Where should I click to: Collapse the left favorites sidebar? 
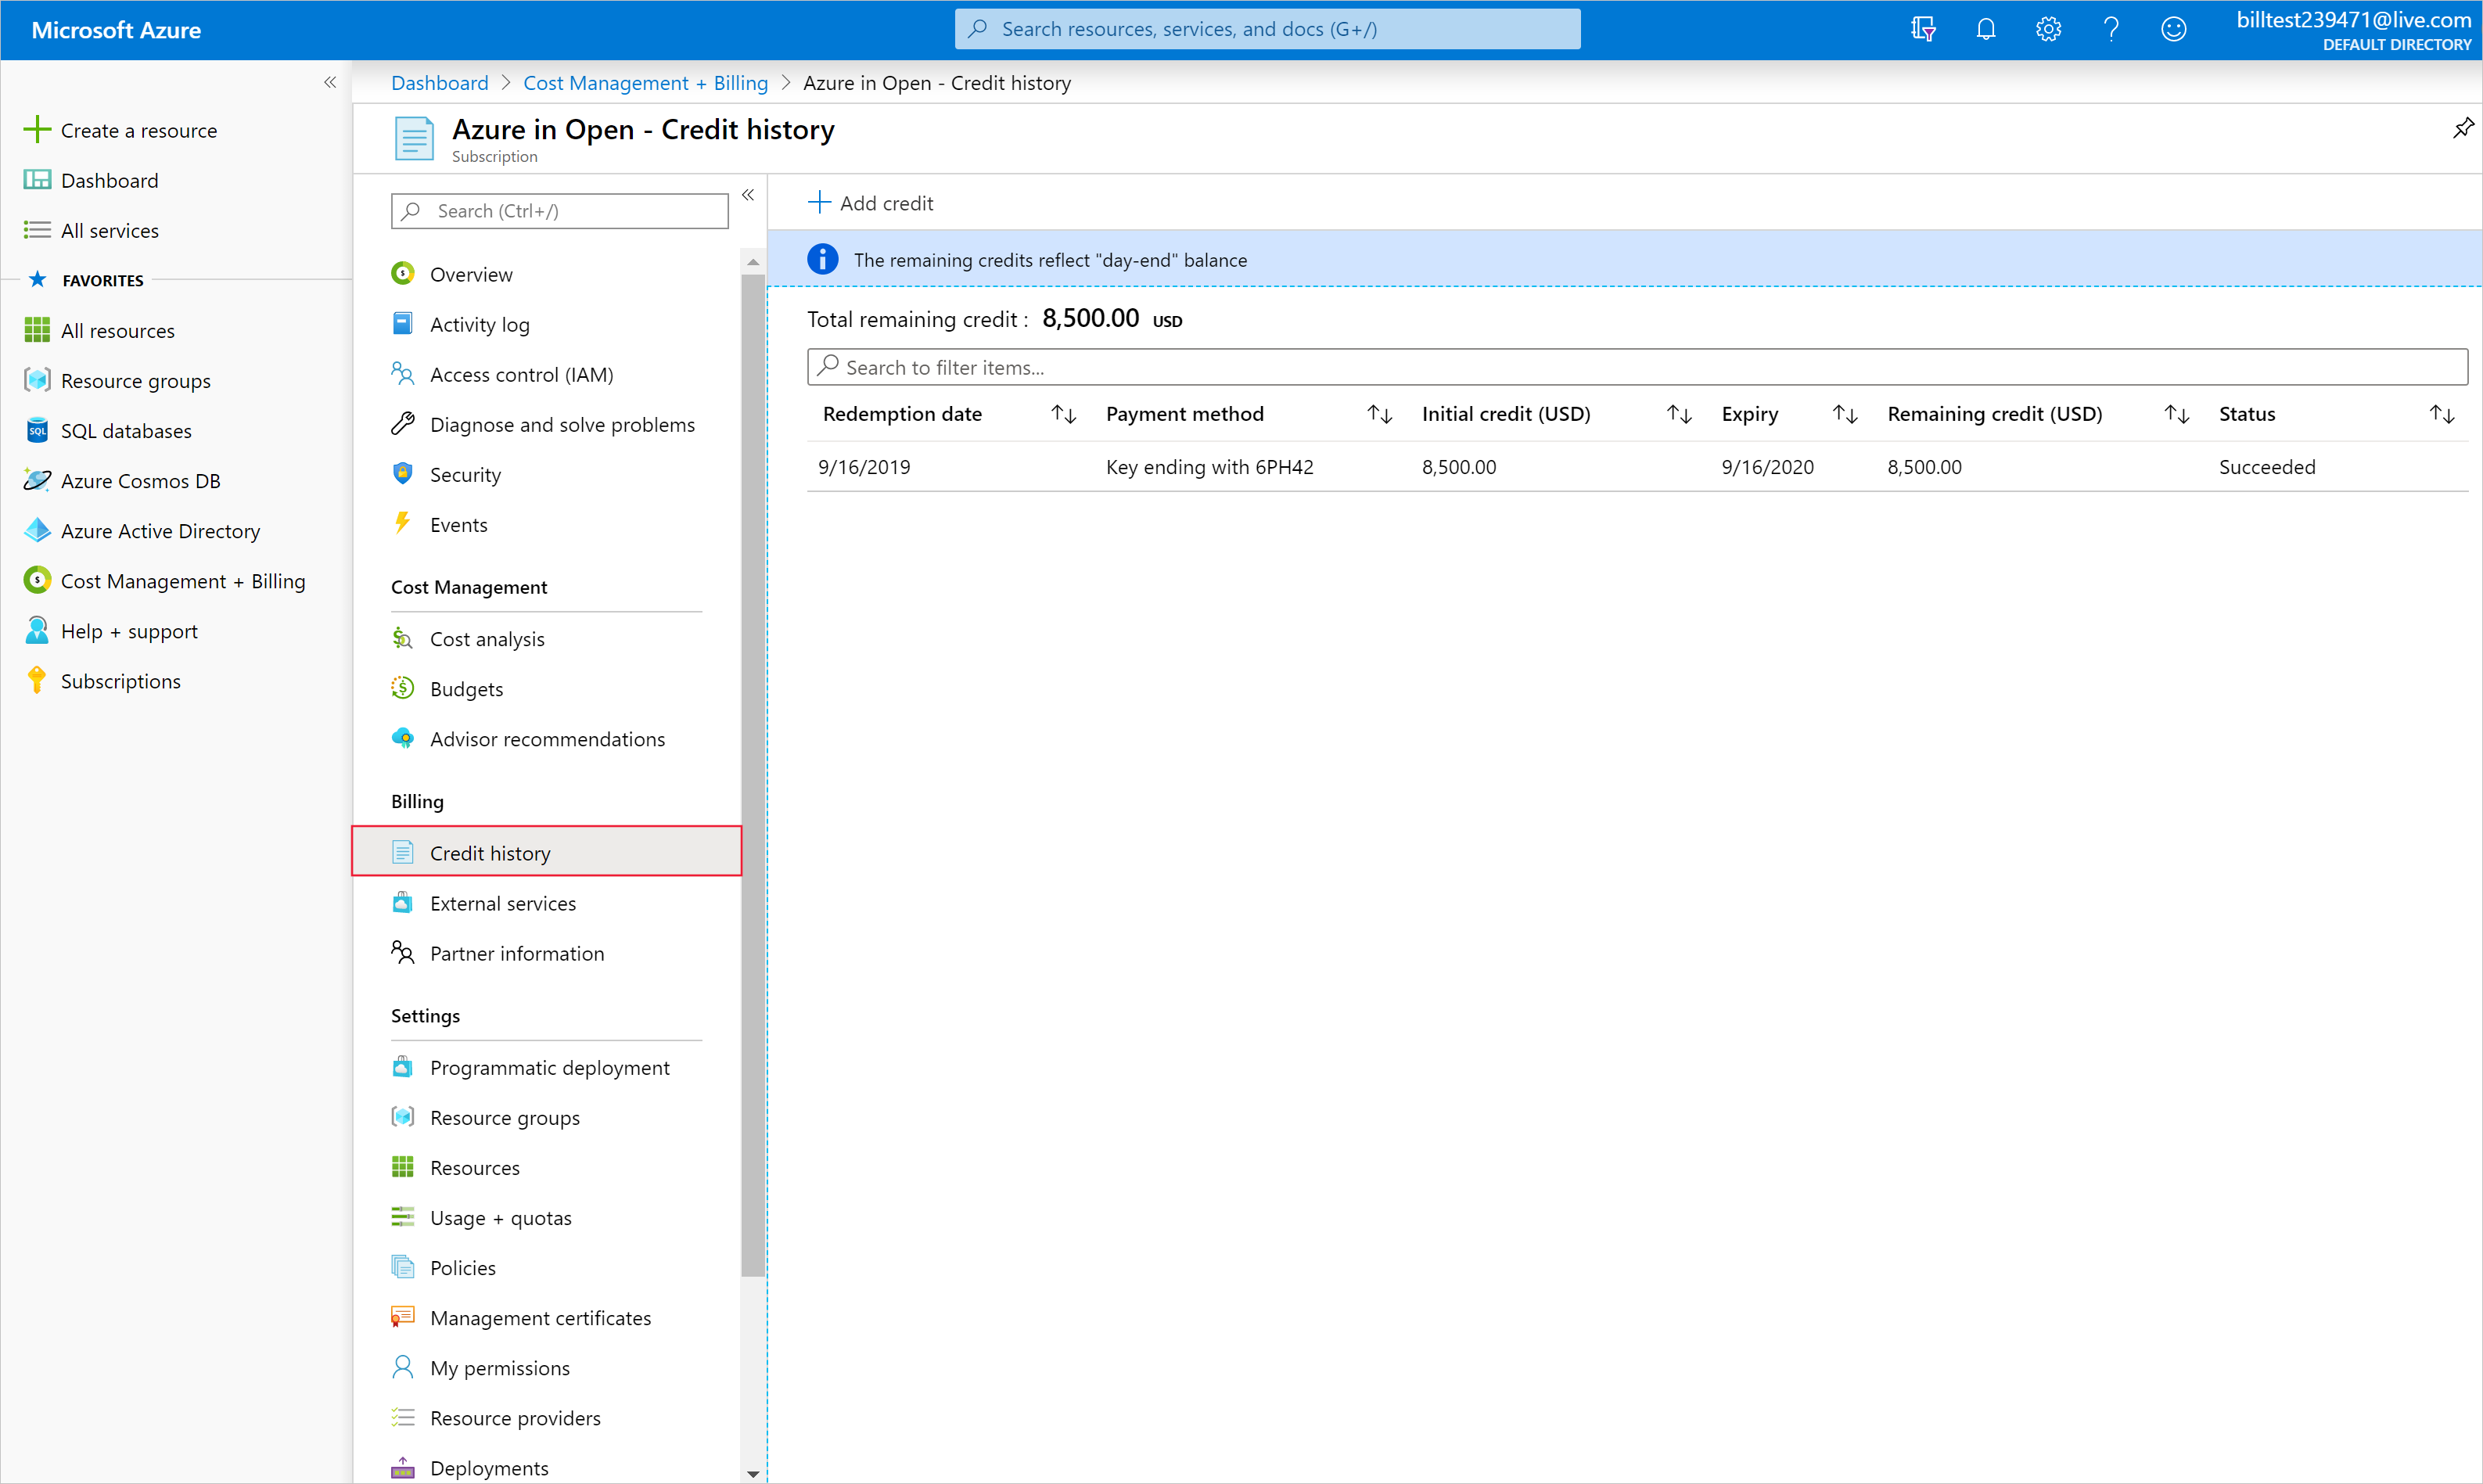click(x=330, y=83)
